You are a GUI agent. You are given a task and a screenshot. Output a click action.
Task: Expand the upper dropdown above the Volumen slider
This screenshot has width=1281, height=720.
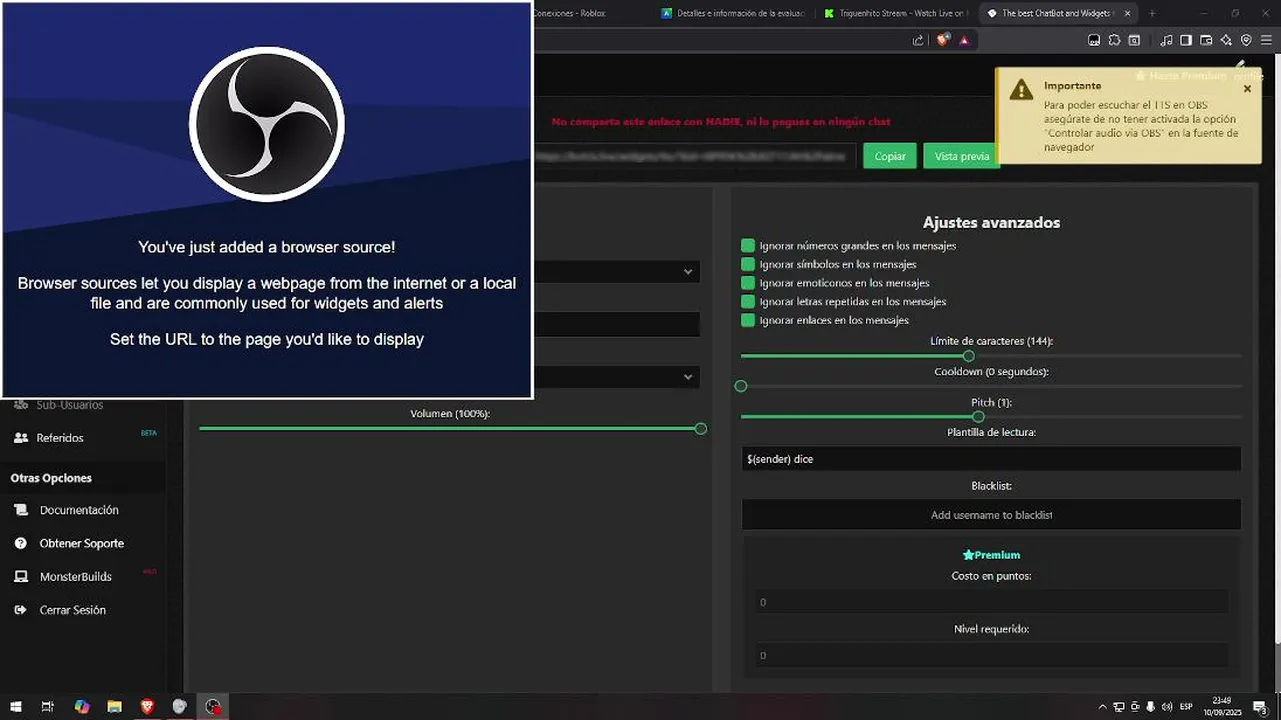(x=616, y=271)
